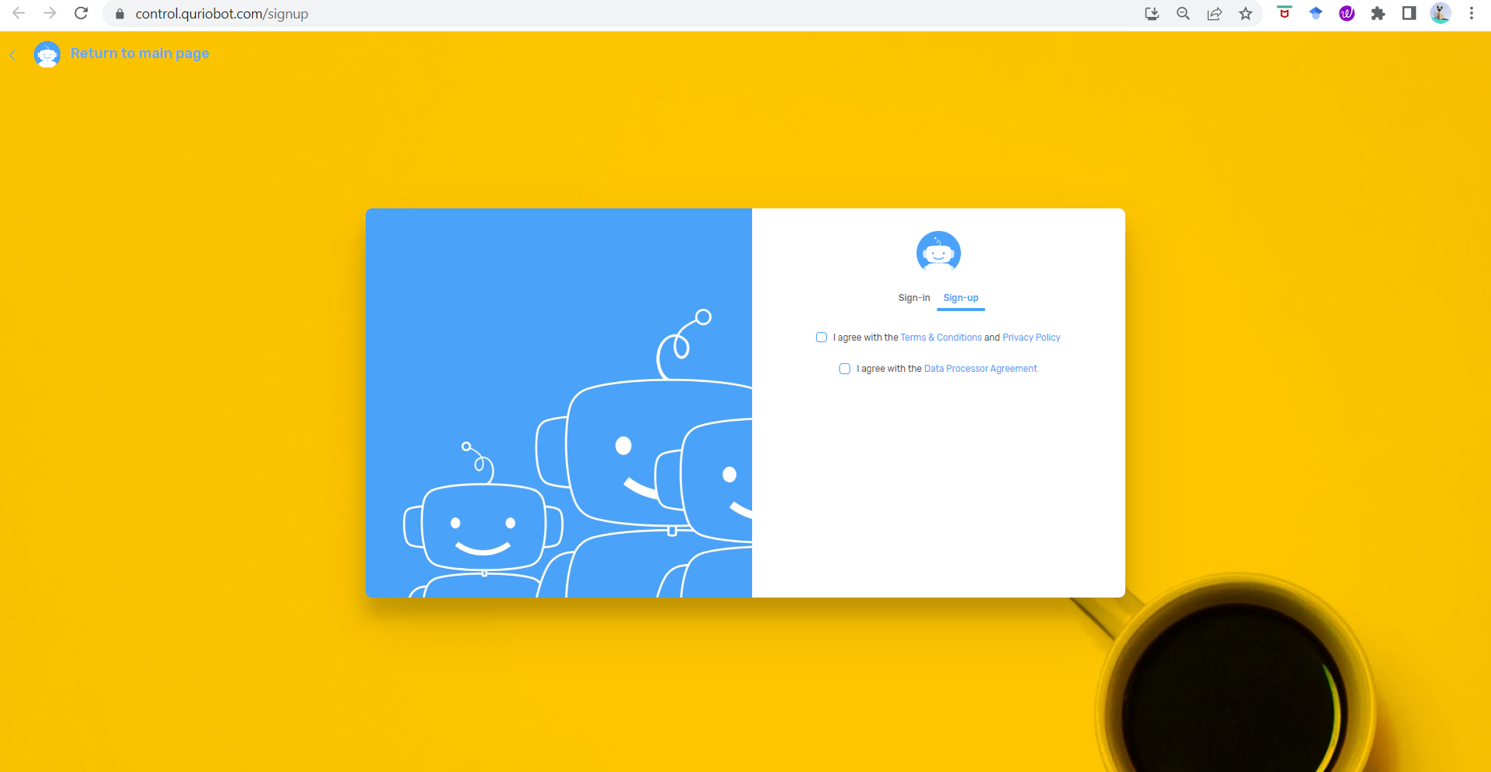This screenshot has height=772, width=1491.
Task: Bookmark this page with the star icon
Action: (x=1245, y=14)
